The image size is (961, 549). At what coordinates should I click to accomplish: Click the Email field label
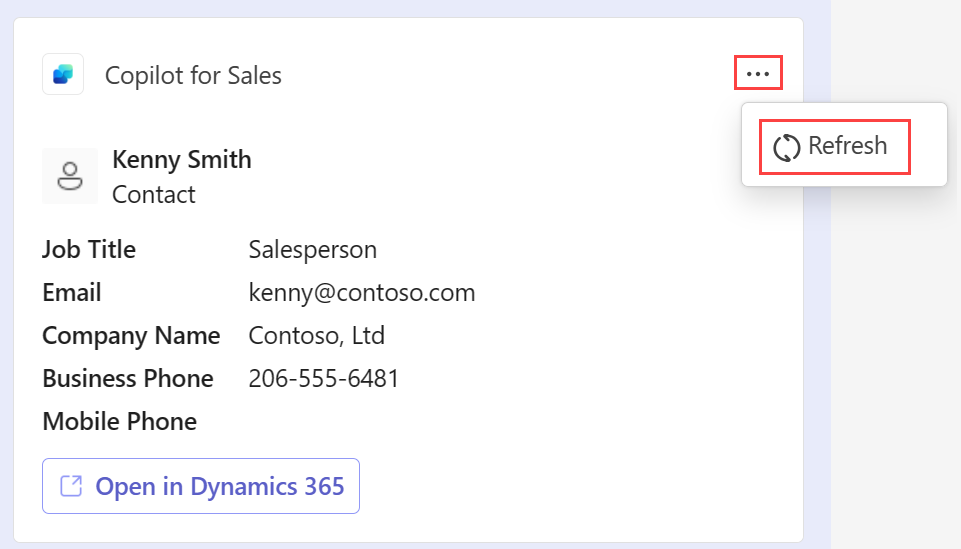[x=71, y=293]
